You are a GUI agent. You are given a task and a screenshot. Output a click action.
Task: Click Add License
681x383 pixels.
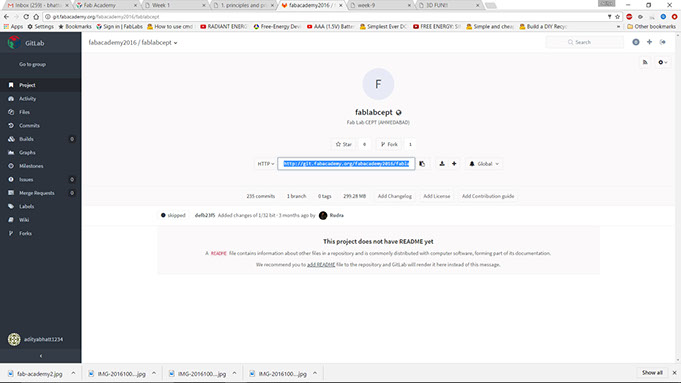[436, 196]
